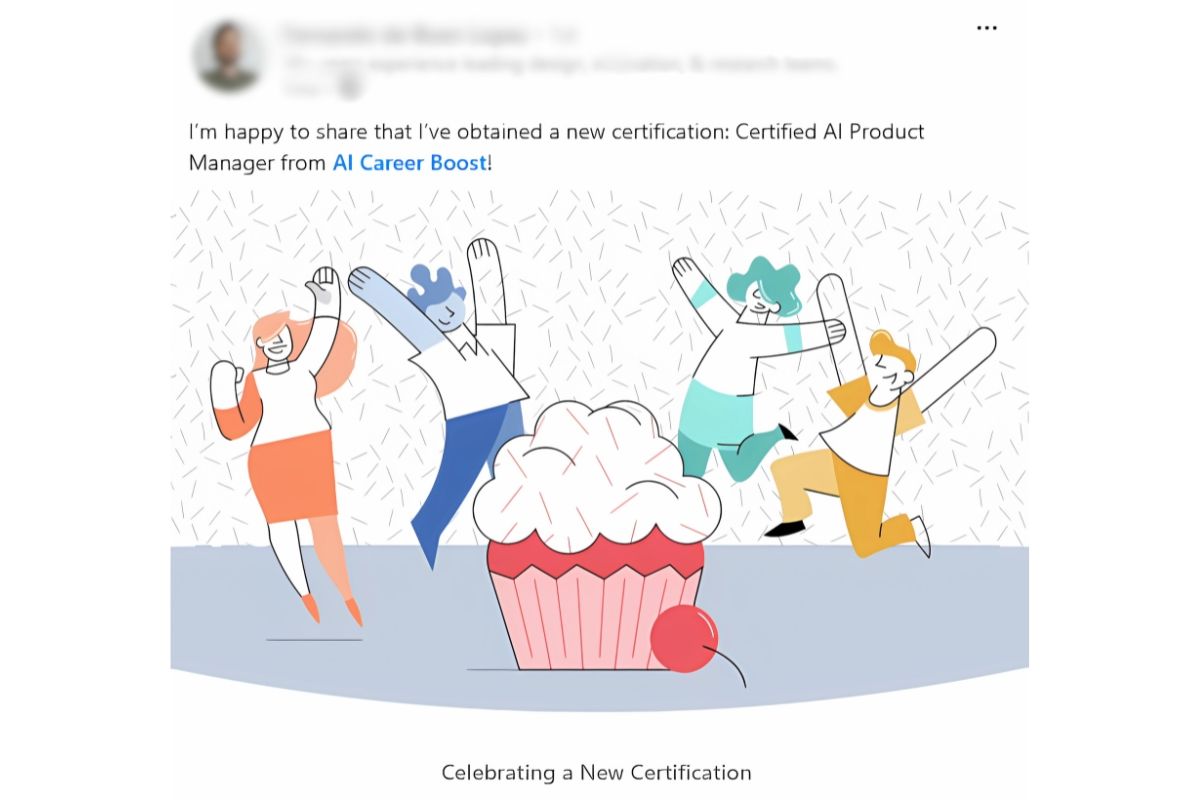Open the three-dot post options menu
The height and width of the screenshot is (800, 1200).
click(986, 28)
